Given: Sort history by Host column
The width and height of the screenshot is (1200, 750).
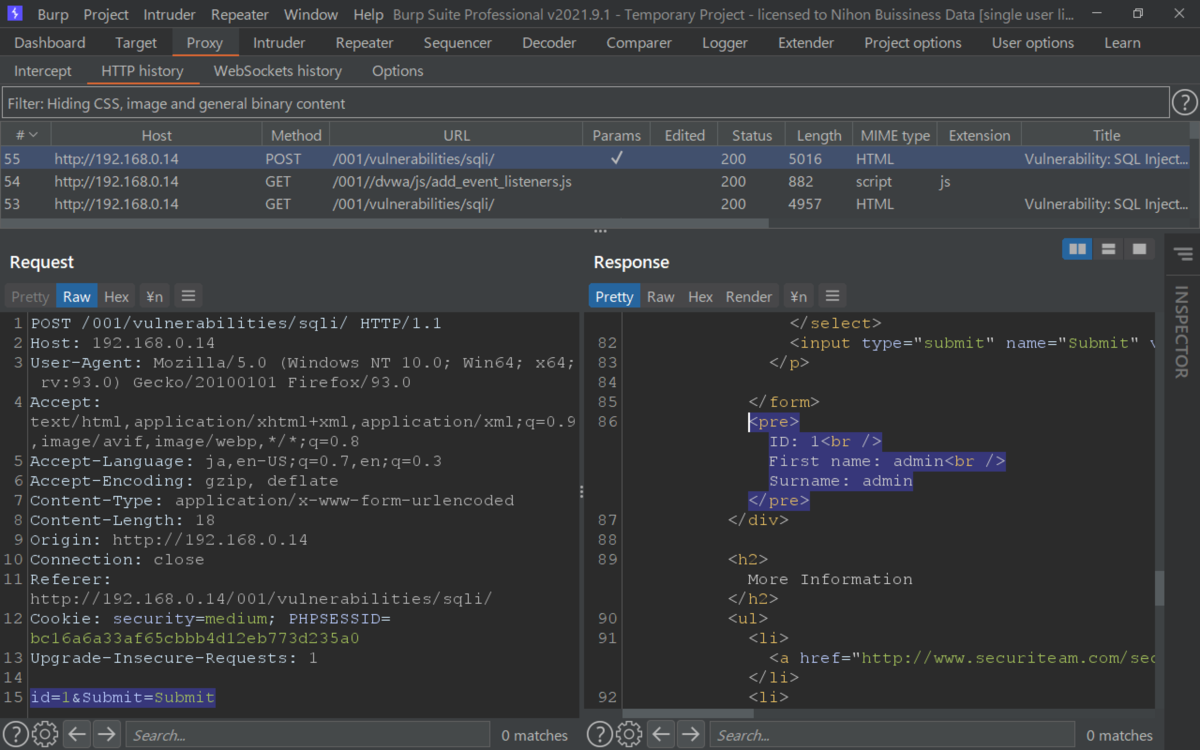Looking at the screenshot, I should tap(156, 135).
